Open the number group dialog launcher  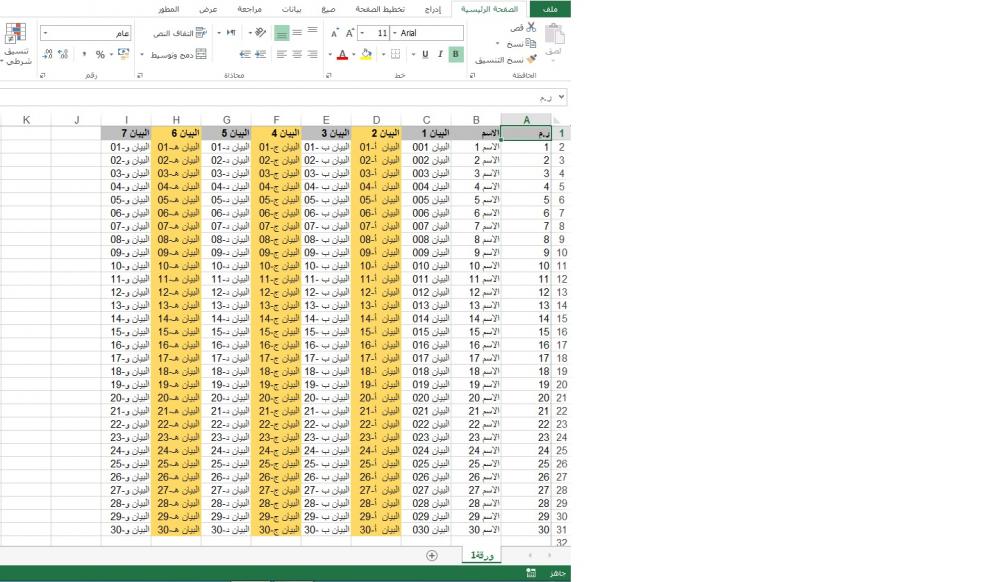pyautogui.click(x=43, y=75)
